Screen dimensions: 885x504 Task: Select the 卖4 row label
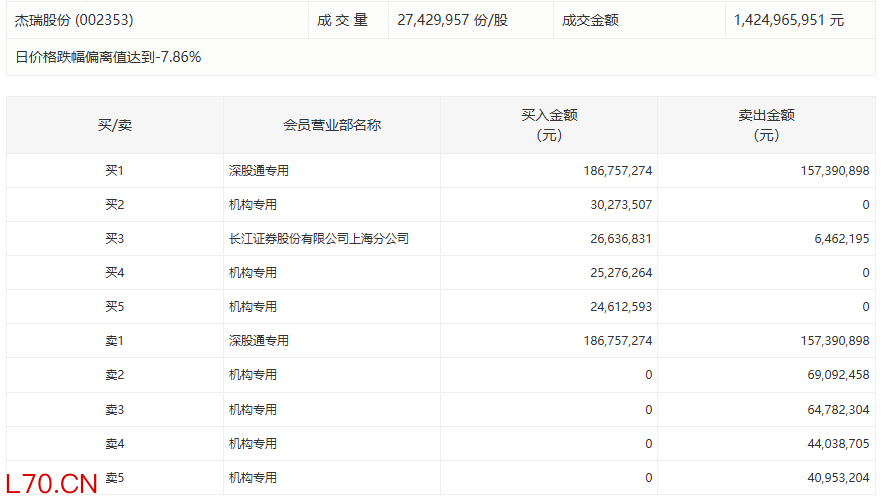click(x=114, y=443)
